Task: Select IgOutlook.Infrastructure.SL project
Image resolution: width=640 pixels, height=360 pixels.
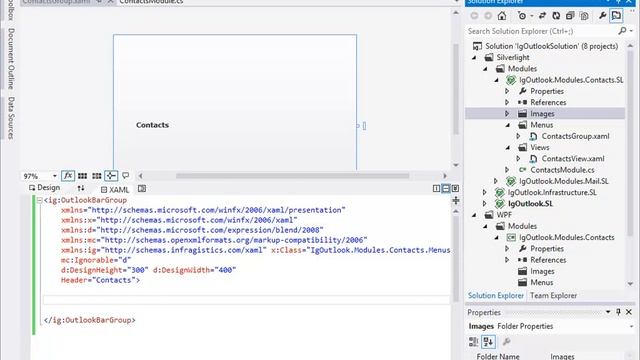Action: 552,192
